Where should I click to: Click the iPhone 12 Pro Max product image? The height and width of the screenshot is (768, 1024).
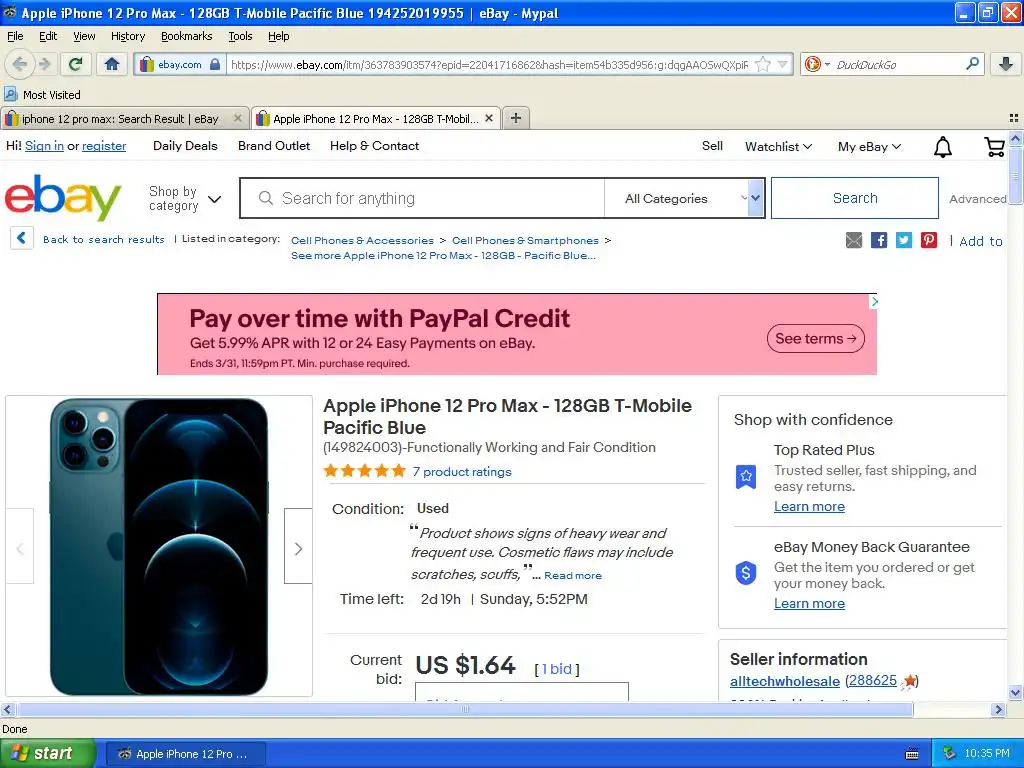coord(159,546)
